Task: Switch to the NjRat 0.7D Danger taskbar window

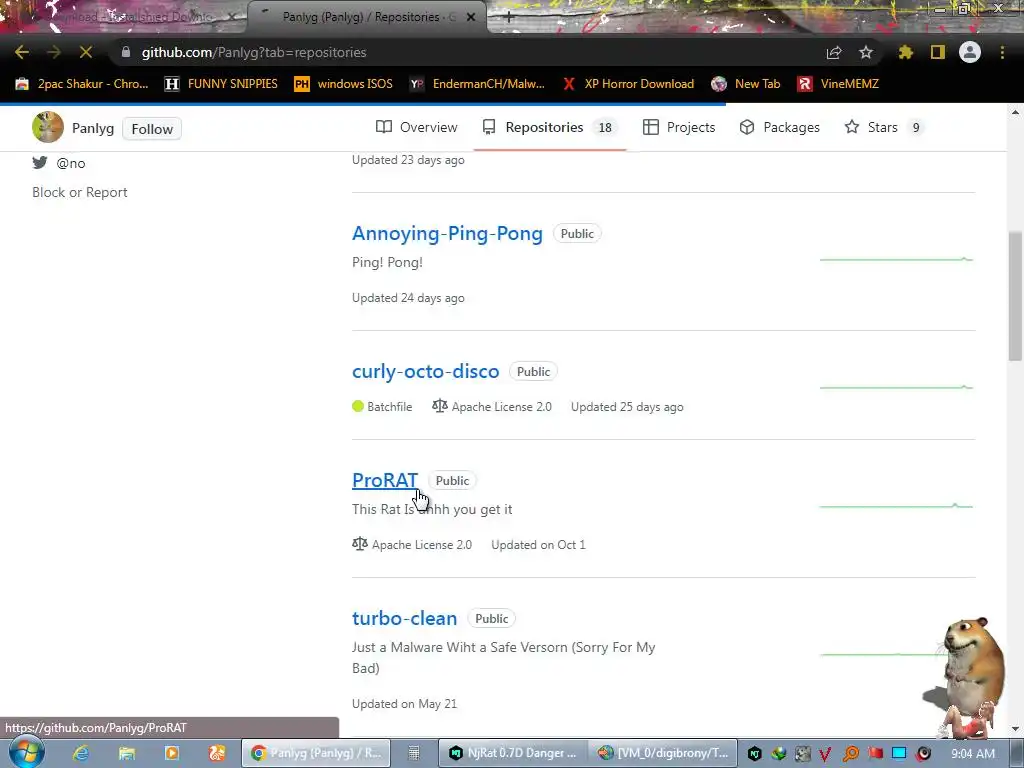Action: tap(513, 753)
